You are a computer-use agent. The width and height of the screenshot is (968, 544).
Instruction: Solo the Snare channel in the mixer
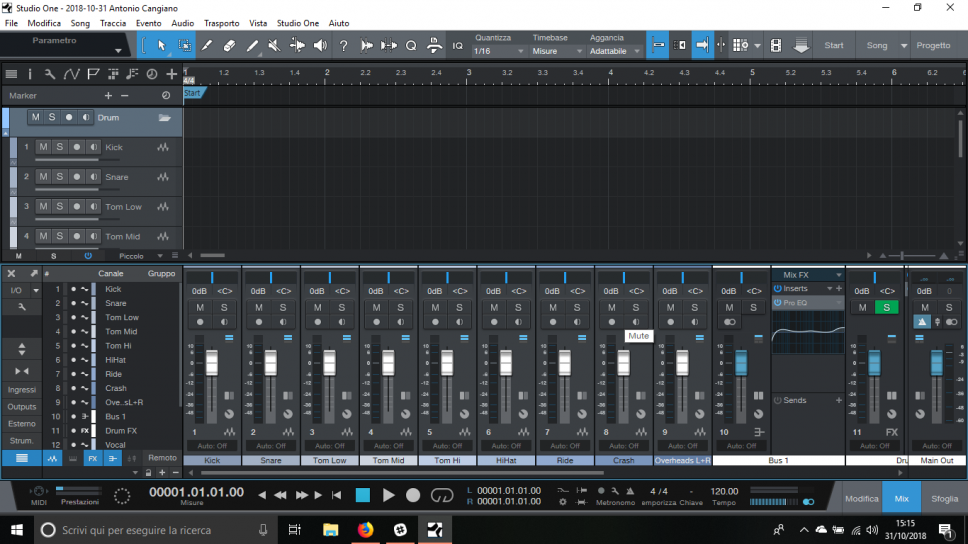(282, 308)
